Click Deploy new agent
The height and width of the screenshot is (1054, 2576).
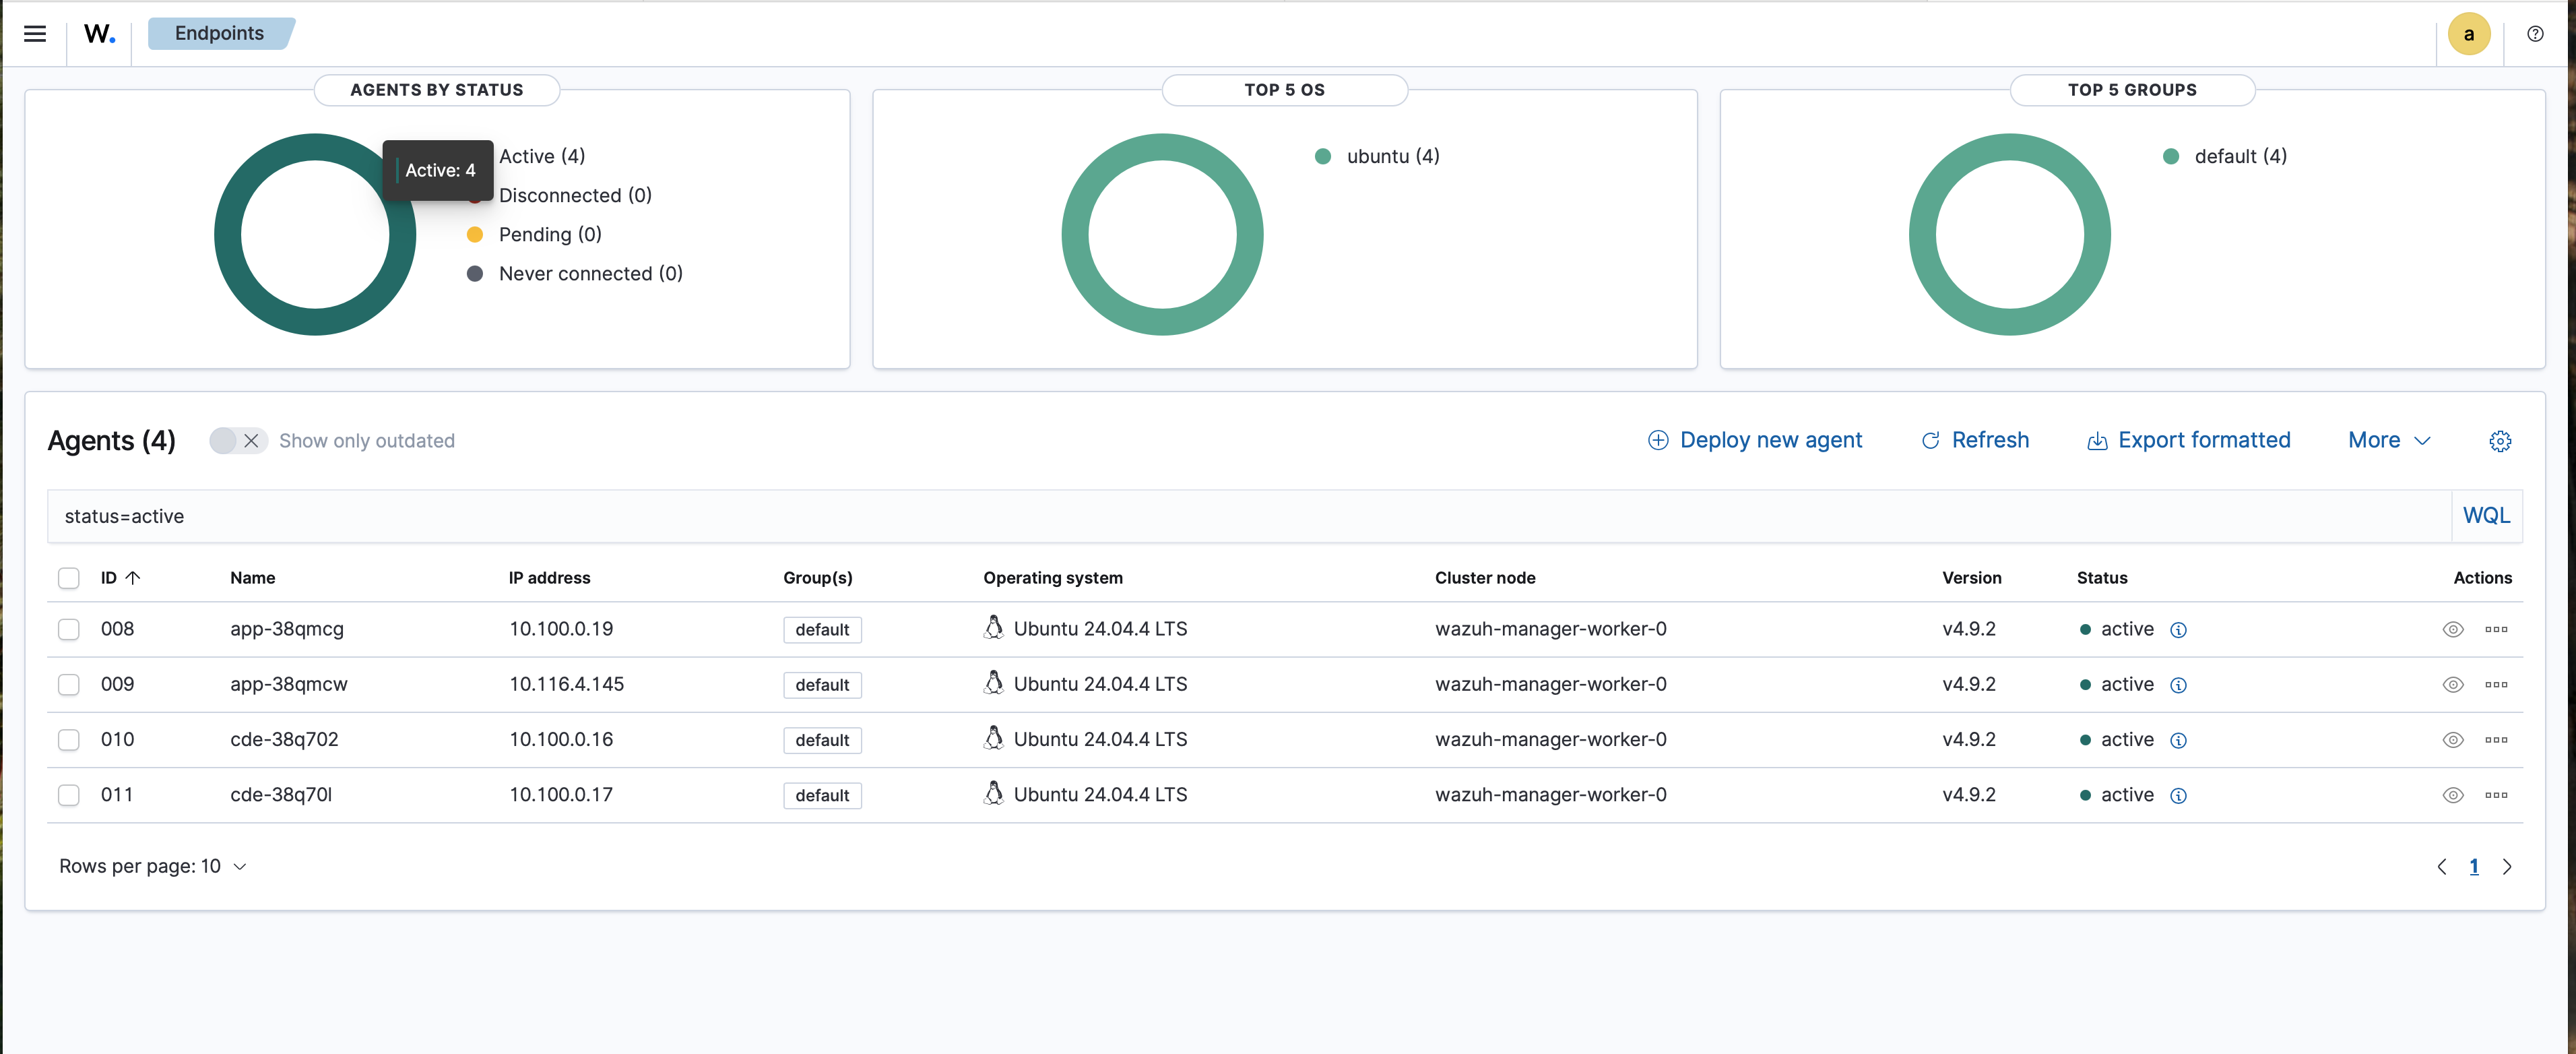(1754, 441)
